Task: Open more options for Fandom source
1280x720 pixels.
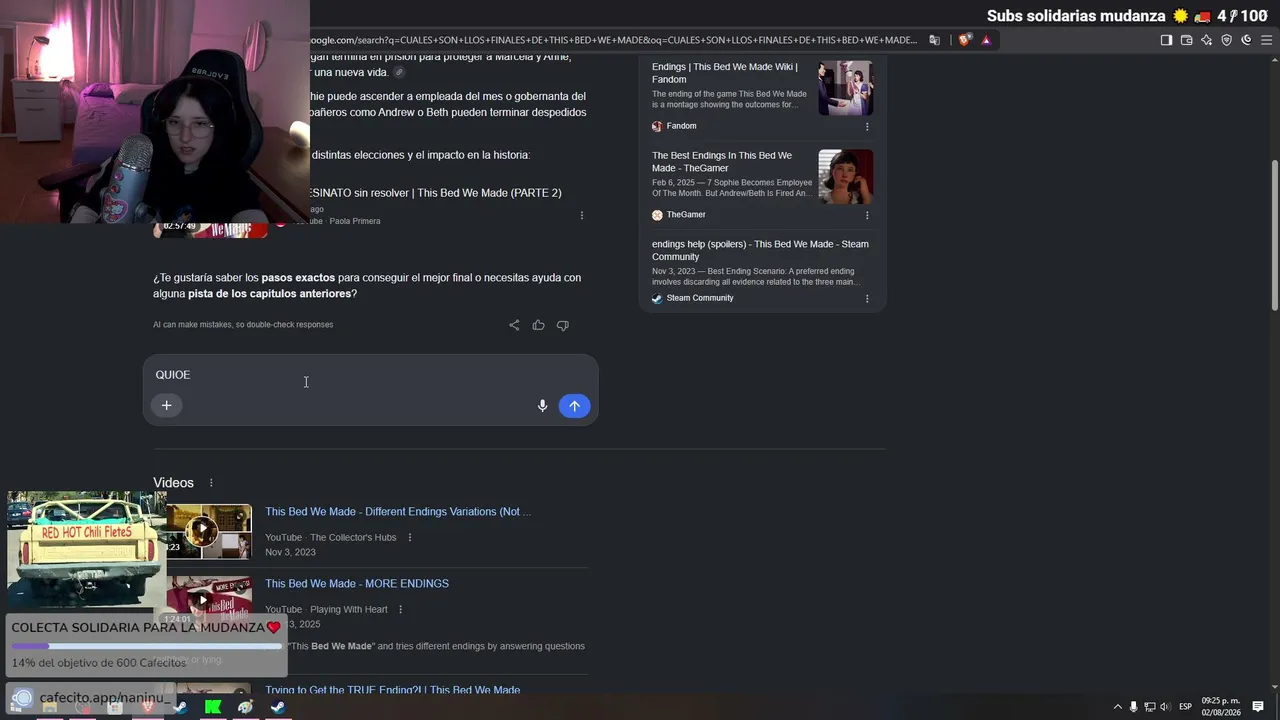Action: coord(867,127)
